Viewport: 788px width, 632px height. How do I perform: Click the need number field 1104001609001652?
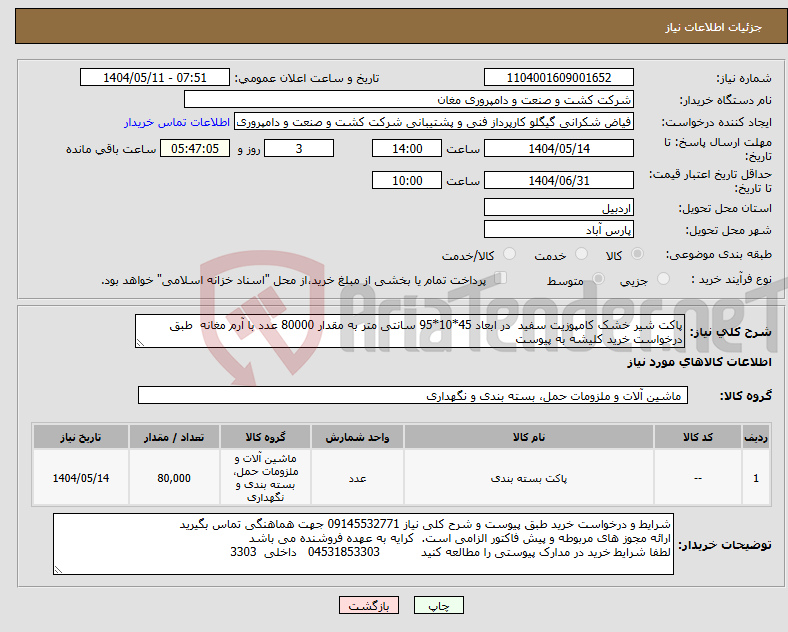558,77
